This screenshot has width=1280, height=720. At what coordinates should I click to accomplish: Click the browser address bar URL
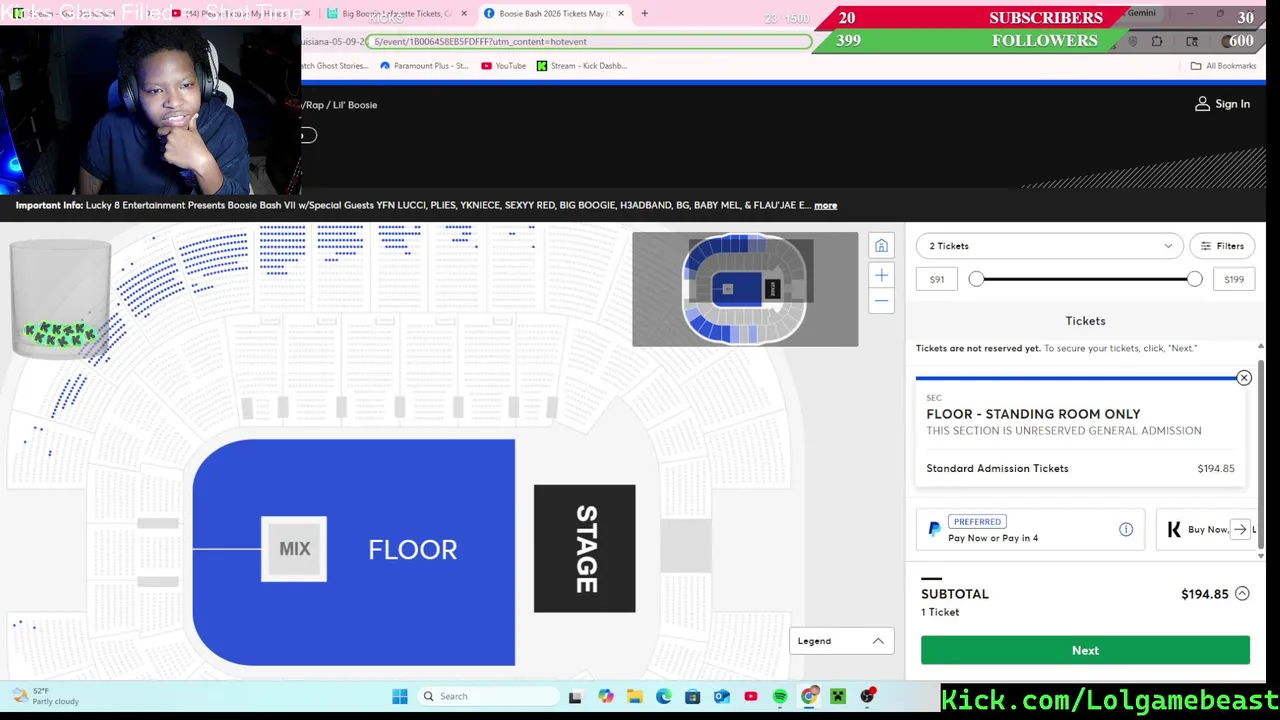click(590, 42)
